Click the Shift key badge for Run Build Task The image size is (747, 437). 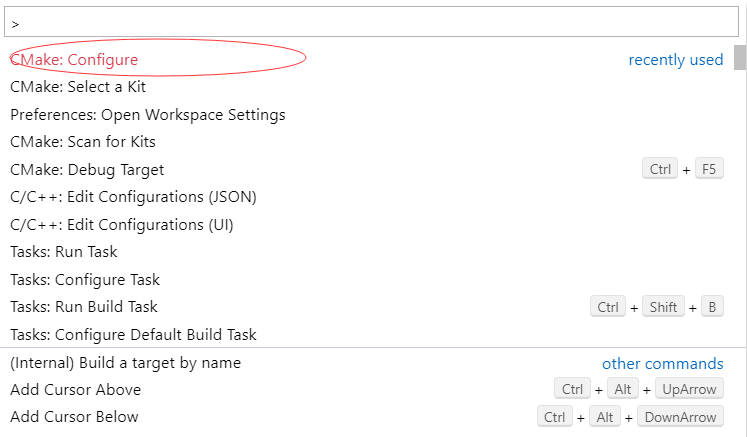tap(663, 307)
